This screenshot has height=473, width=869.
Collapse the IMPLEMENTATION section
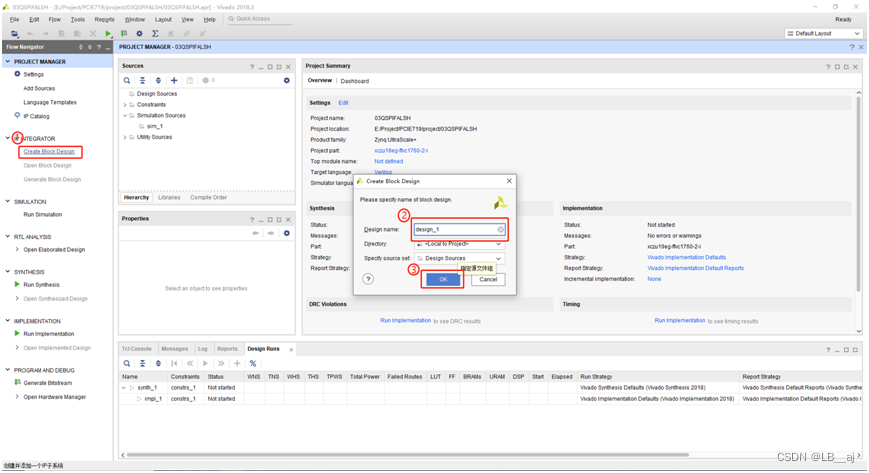[8, 321]
